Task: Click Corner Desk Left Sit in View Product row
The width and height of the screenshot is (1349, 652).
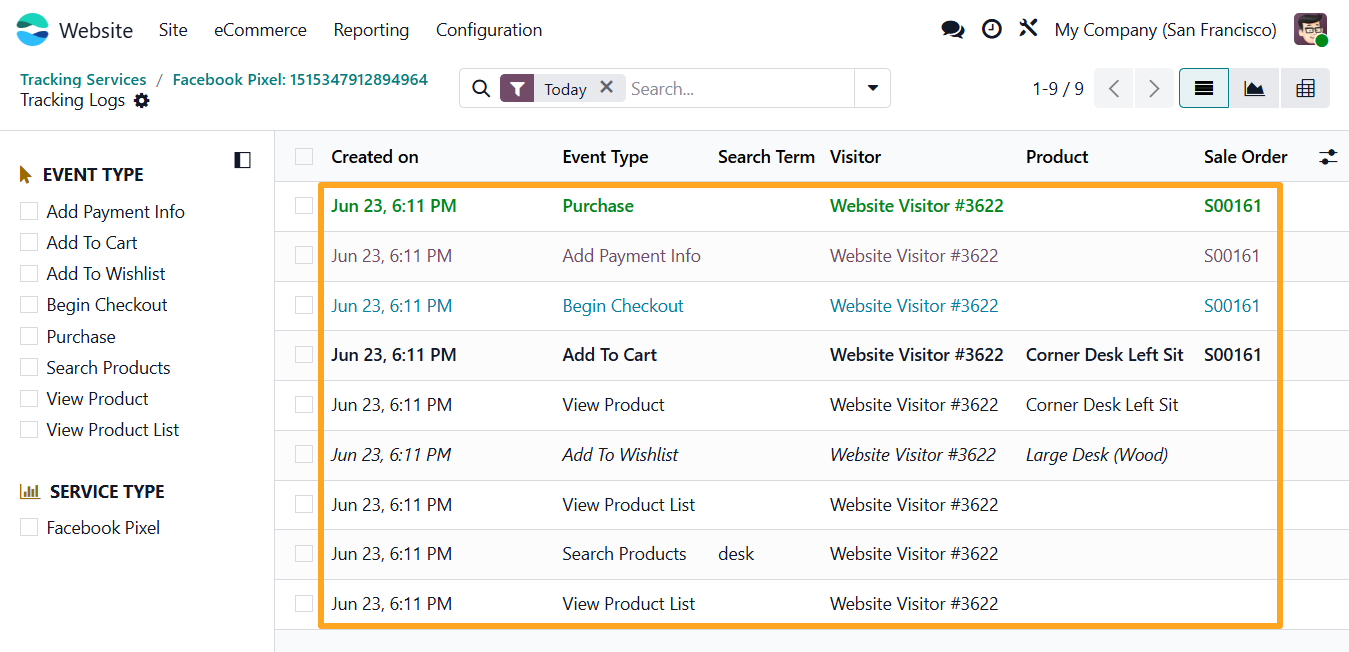Action: point(1102,405)
